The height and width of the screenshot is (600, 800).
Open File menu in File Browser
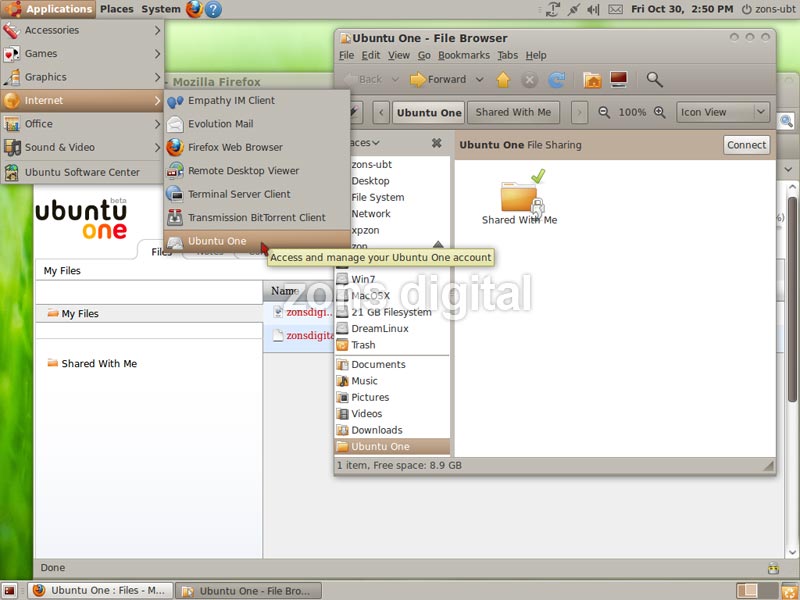346,55
